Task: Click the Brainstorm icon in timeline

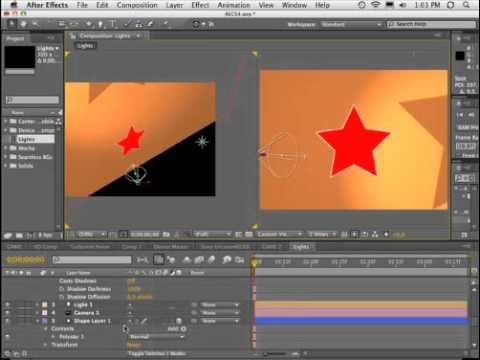Action: [227, 260]
